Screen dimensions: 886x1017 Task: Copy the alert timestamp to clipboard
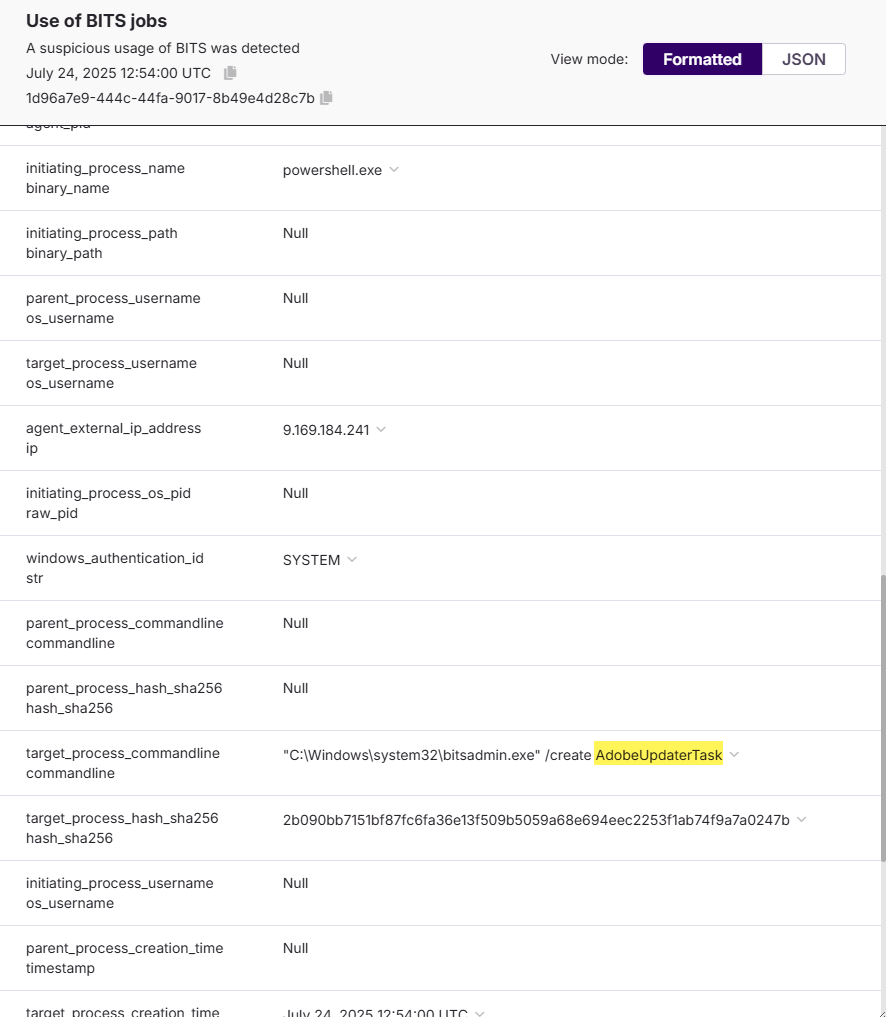(x=230, y=73)
